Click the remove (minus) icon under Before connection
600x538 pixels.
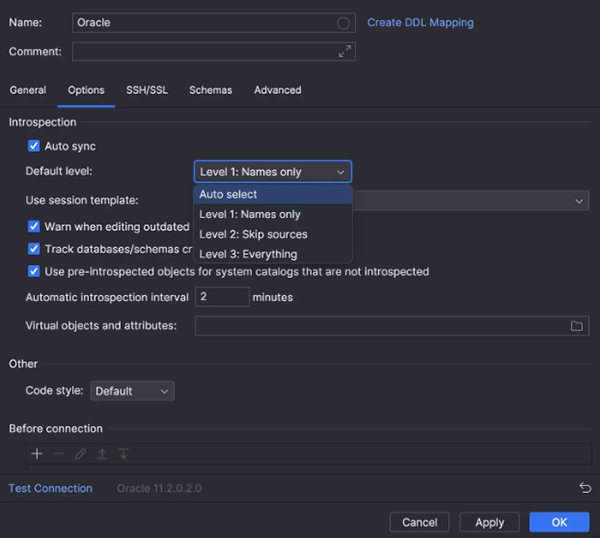(59, 454)
